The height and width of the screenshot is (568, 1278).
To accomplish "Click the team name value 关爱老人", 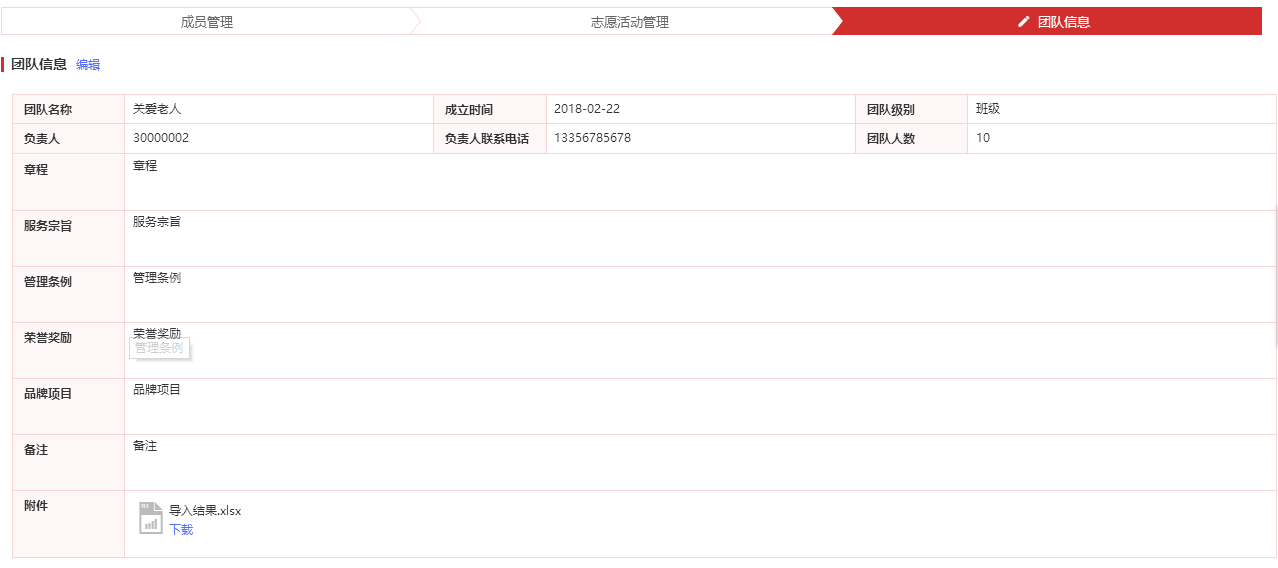I will tap(157, 109).
